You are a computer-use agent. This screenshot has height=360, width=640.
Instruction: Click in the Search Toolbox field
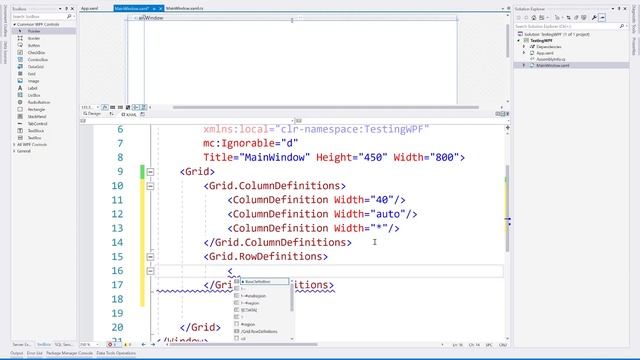coord(39,16)
